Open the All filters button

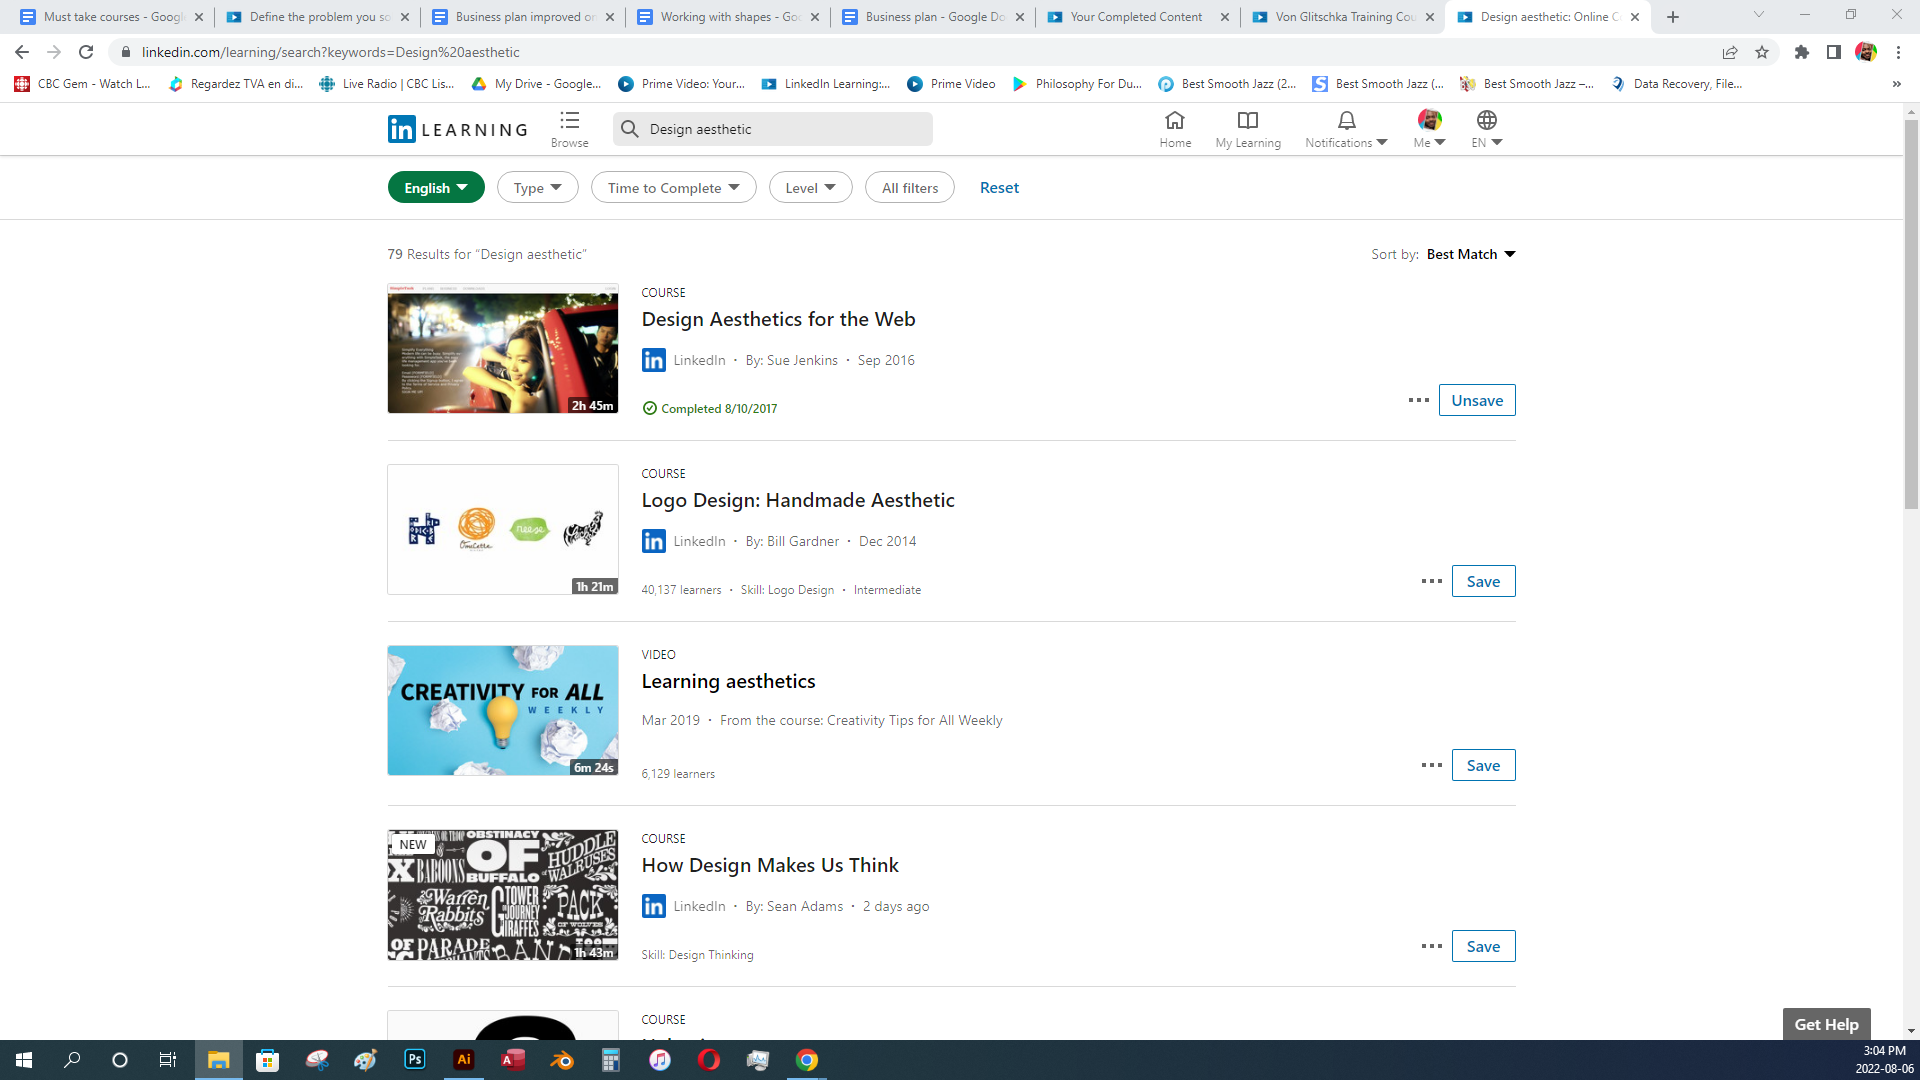click(x=909, y=187)
